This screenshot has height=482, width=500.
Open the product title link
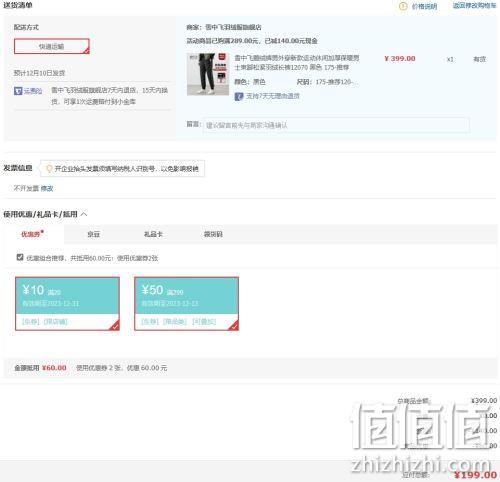[297, 63]
